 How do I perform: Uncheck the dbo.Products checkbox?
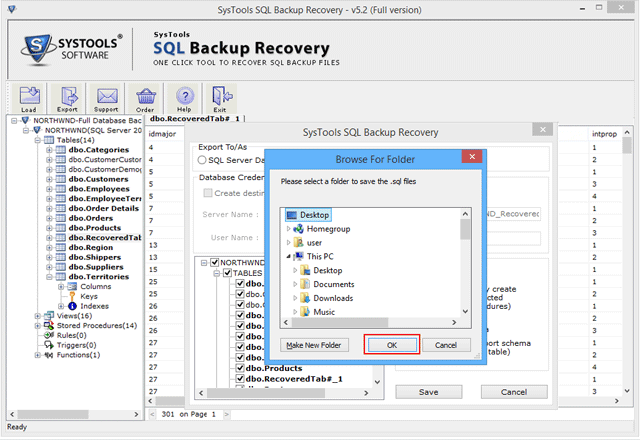coord(240,368)
